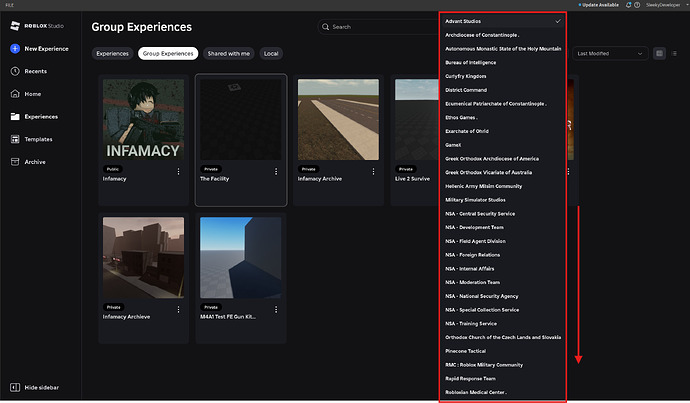The image size is (690, 403).
Task: Select NSA - Development Team
Action: (503, 227)
